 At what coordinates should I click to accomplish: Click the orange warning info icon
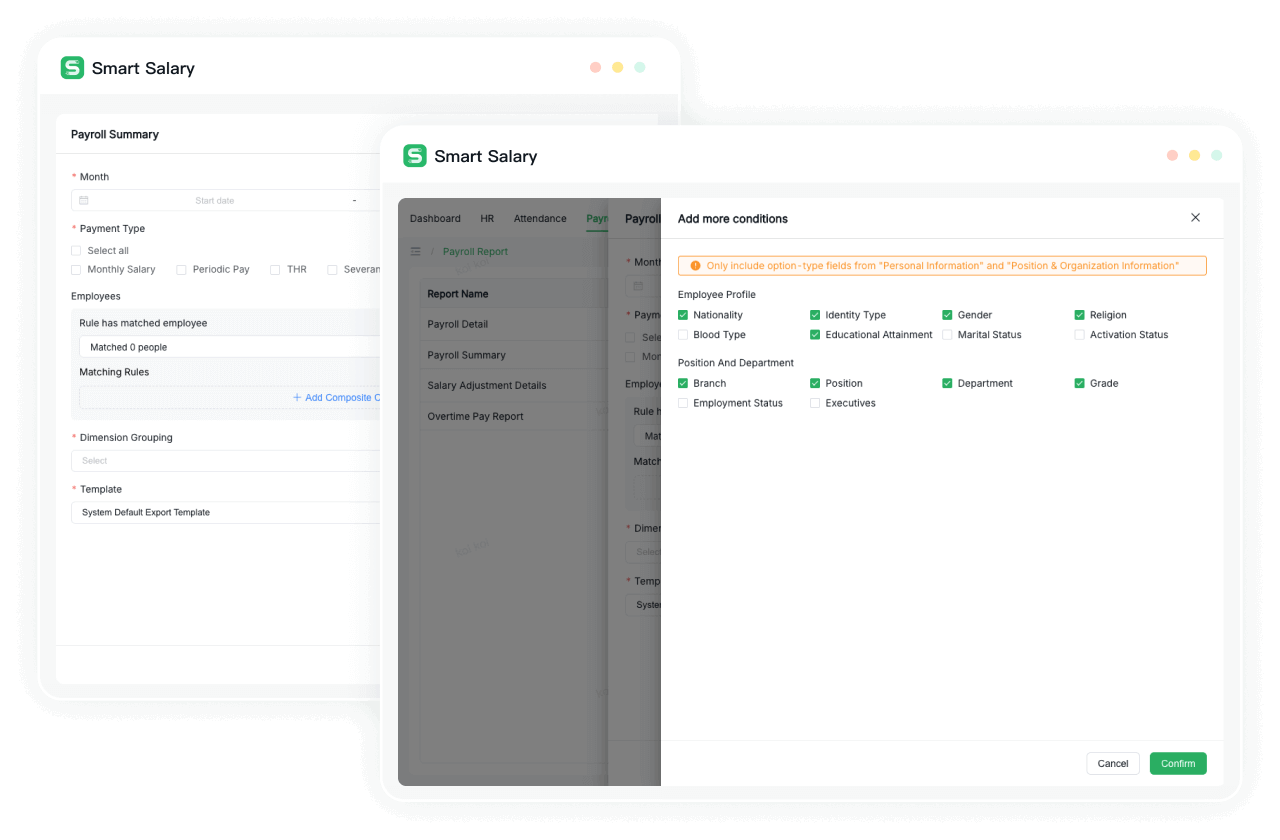(695, 266)
